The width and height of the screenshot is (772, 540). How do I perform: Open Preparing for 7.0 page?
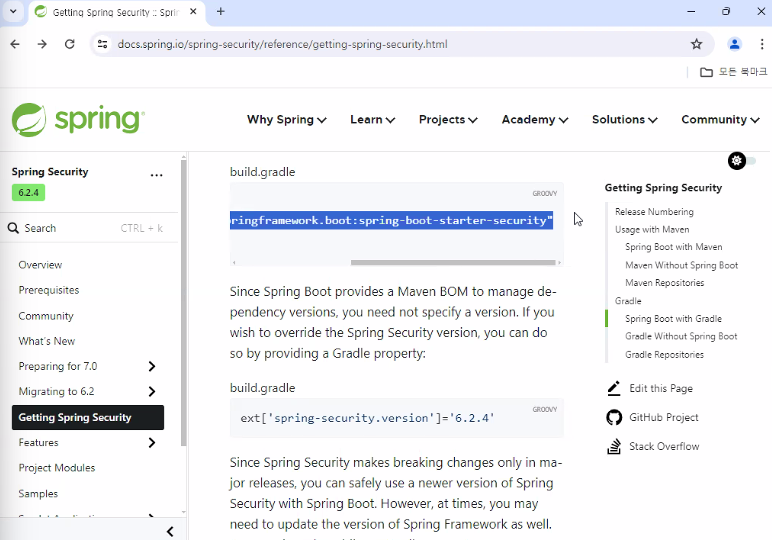[x=58, y=366]
